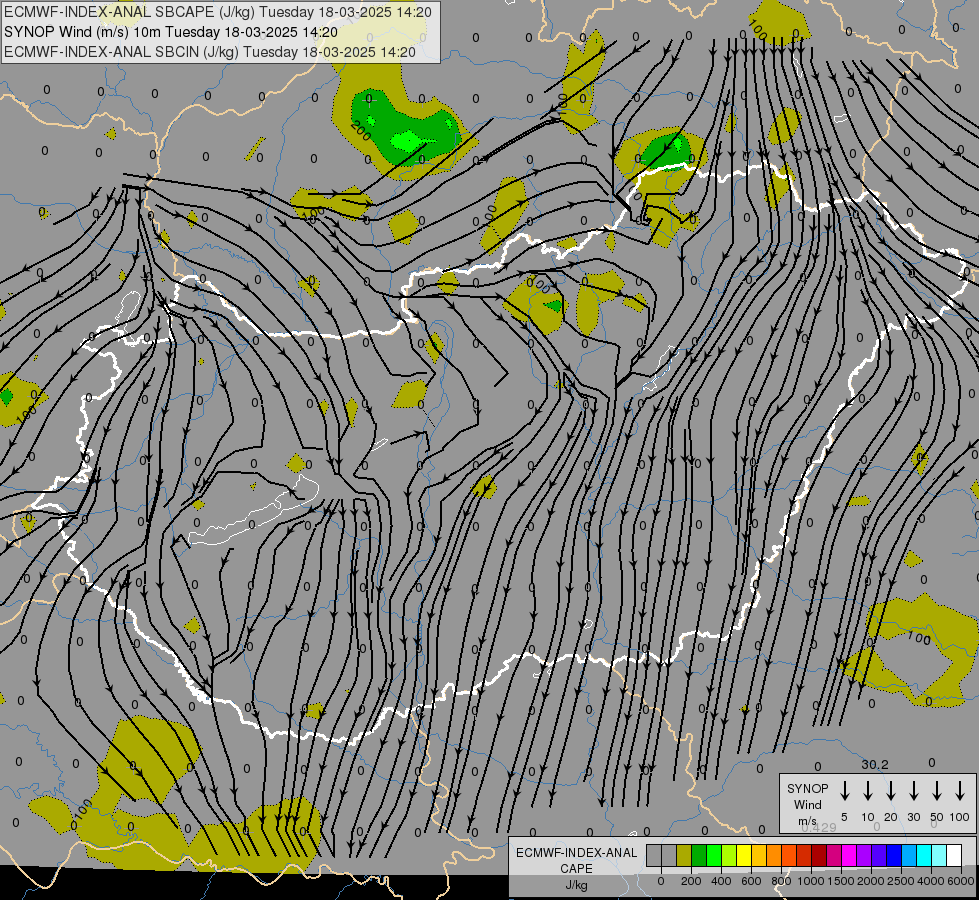Image resolution: width=979 pixels, height=900 pixels.
Task: Click the '30.2' value above the wind legend
Action: (x=875, y=764)
